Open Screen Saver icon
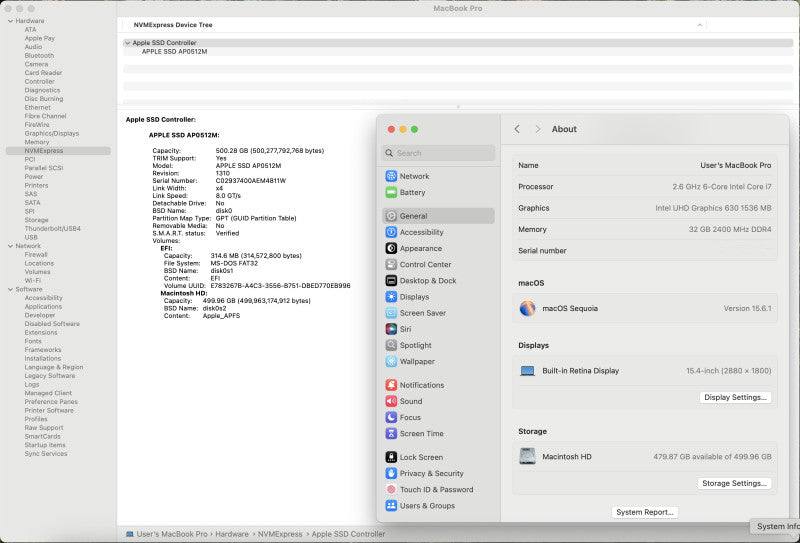Screen dimensions: 800x543 (391, 313)
